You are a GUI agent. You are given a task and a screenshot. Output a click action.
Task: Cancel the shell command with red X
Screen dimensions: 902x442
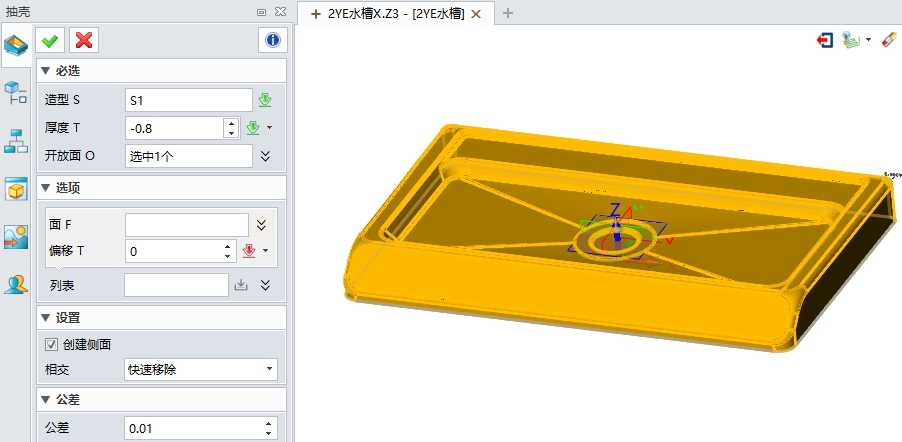coord(84,40)
